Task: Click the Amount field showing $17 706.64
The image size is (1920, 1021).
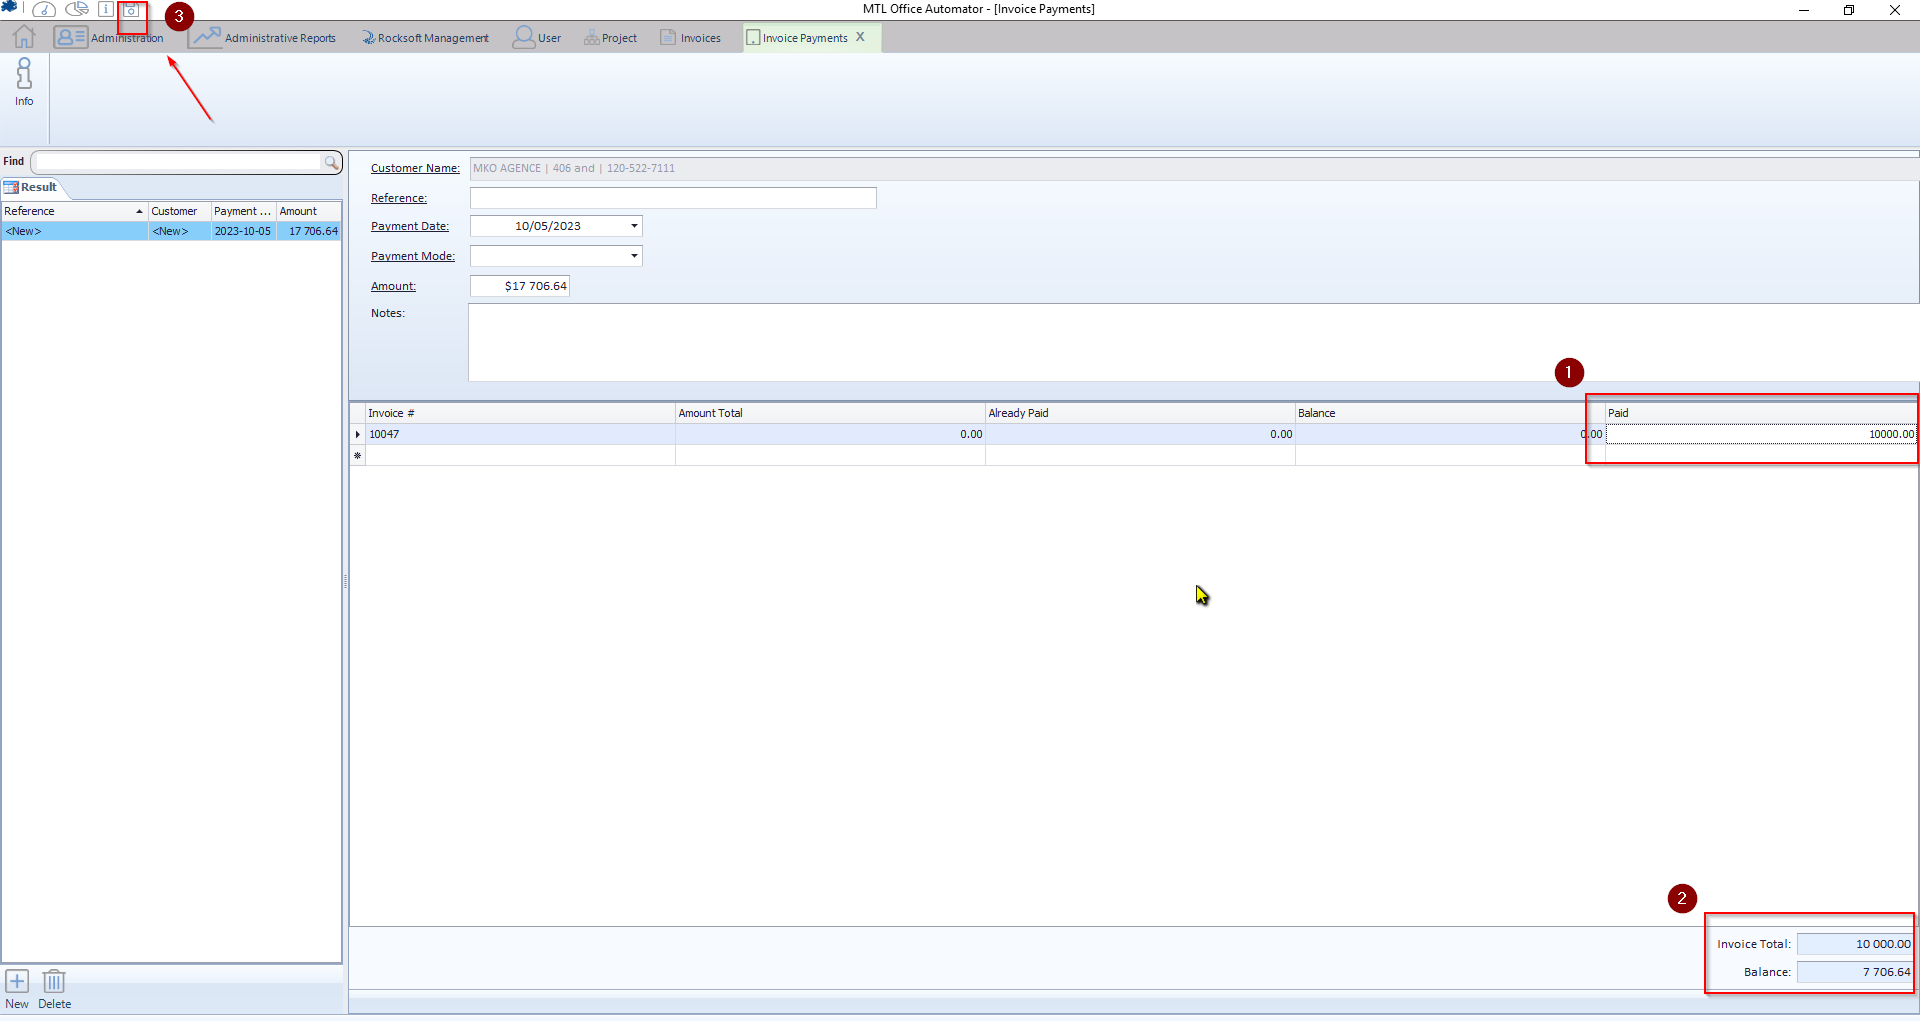Action: pos(520,286)
